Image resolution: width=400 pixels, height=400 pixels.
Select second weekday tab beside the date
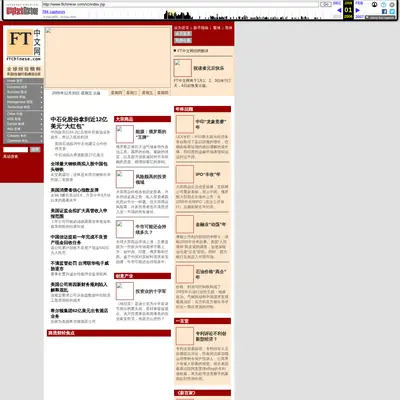(x=132, y=93)
